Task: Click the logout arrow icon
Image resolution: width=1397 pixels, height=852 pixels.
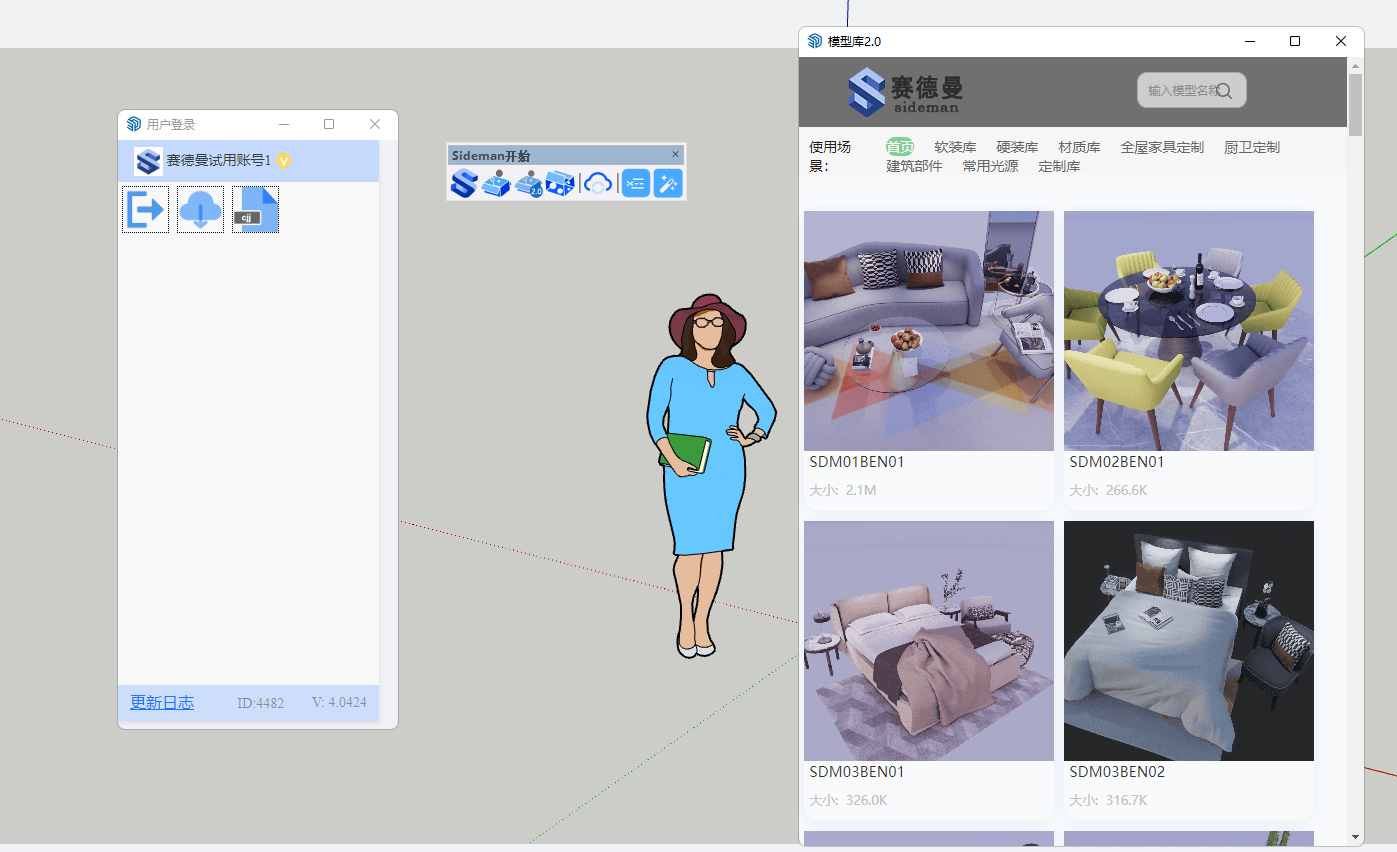Action: tap(146, 209)
